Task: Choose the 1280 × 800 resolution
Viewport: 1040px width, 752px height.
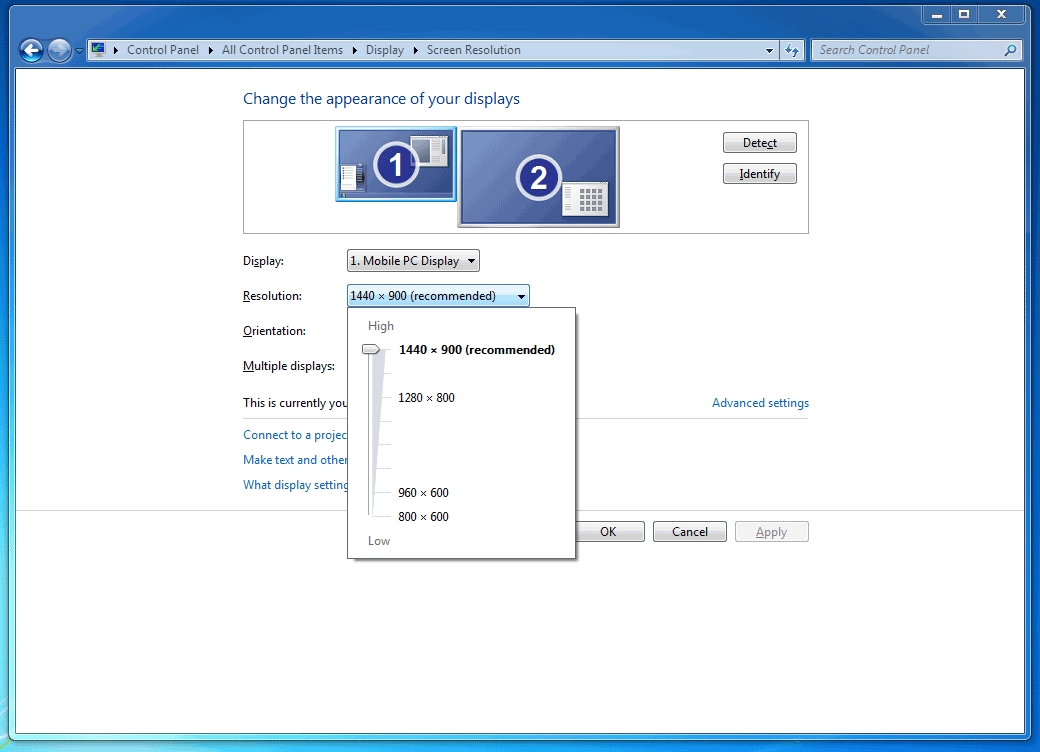Action: (x=426, y=398)
